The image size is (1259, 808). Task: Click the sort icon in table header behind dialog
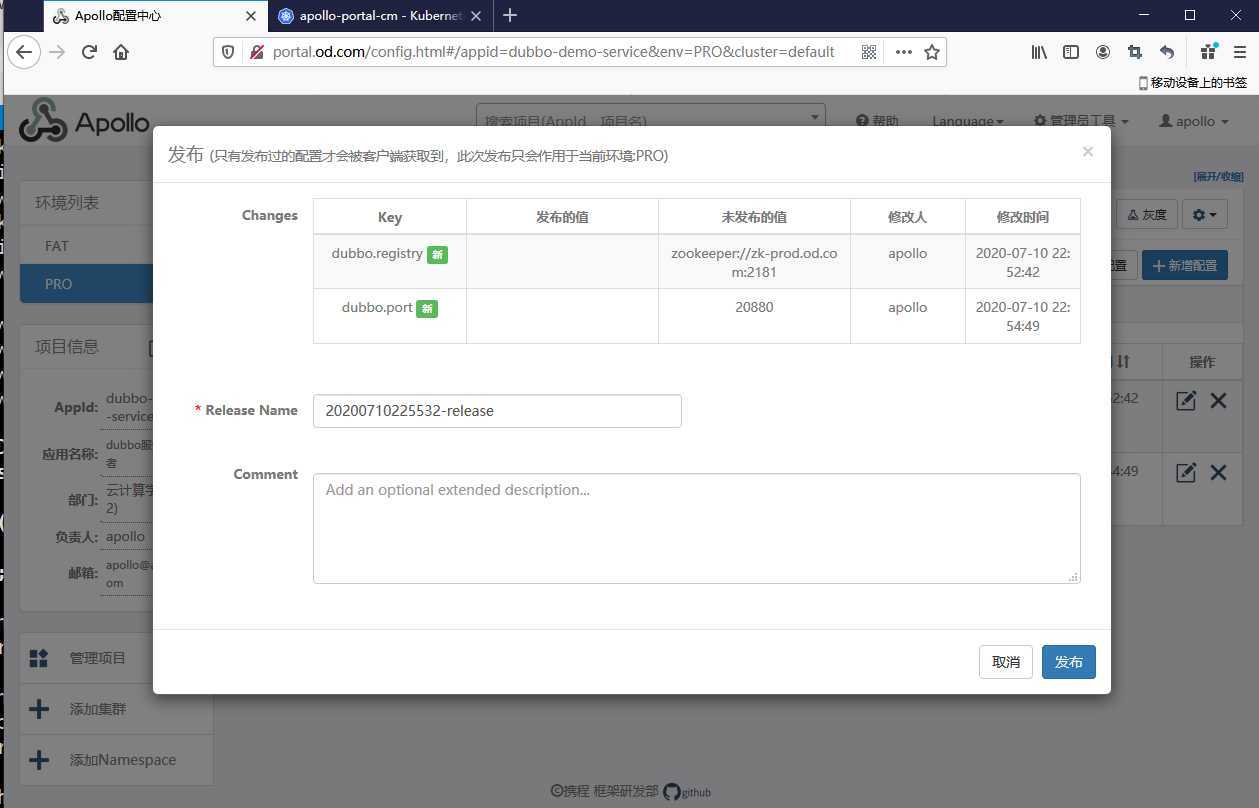[x=1123, y=361]
